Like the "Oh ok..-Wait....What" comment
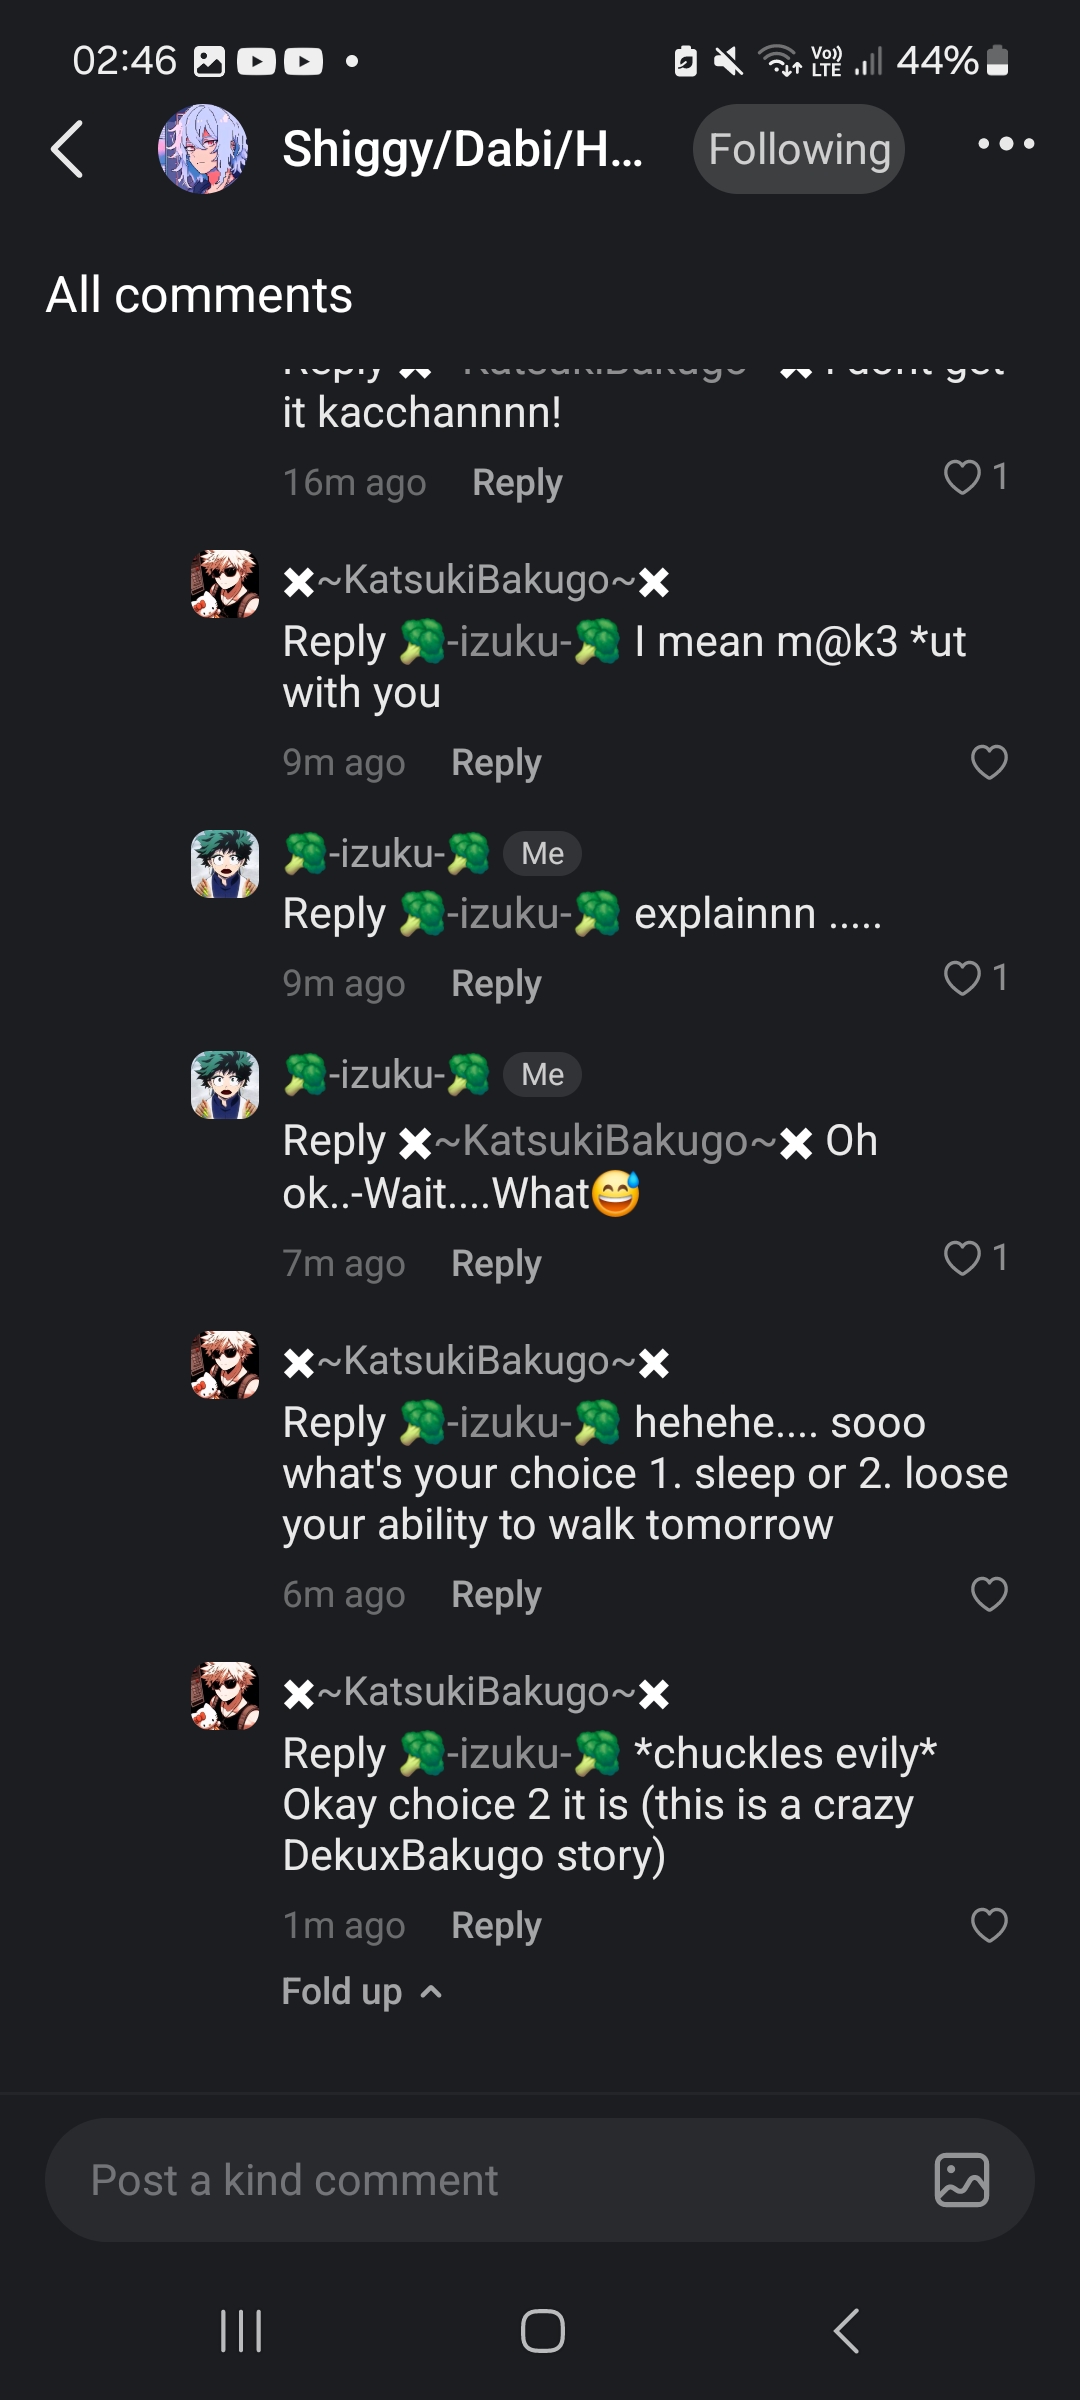Viewport: 1080px width, 2400px height. tap(962, 1258)
